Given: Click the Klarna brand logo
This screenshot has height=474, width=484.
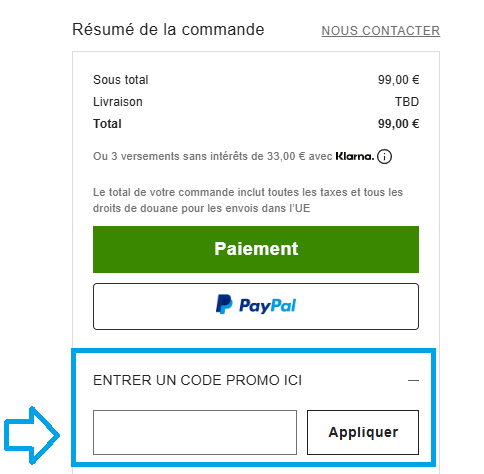Looking at the screenshot, I should (x=355, y=156).
